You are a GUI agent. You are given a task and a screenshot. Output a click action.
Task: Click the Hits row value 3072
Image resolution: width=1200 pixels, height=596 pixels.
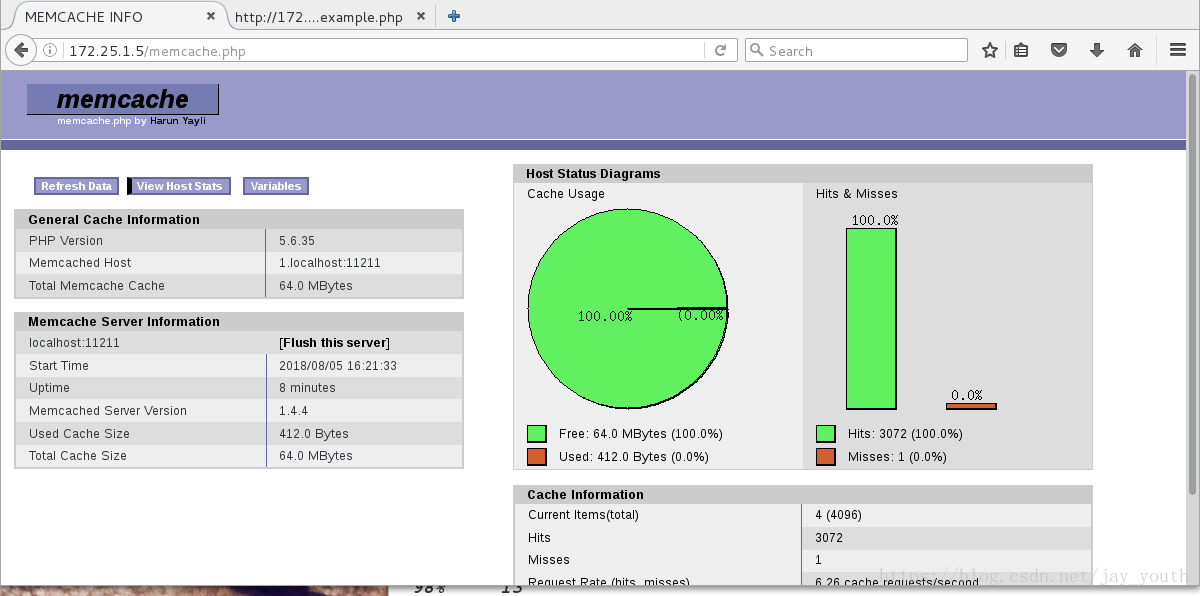(x=829, y=538)
